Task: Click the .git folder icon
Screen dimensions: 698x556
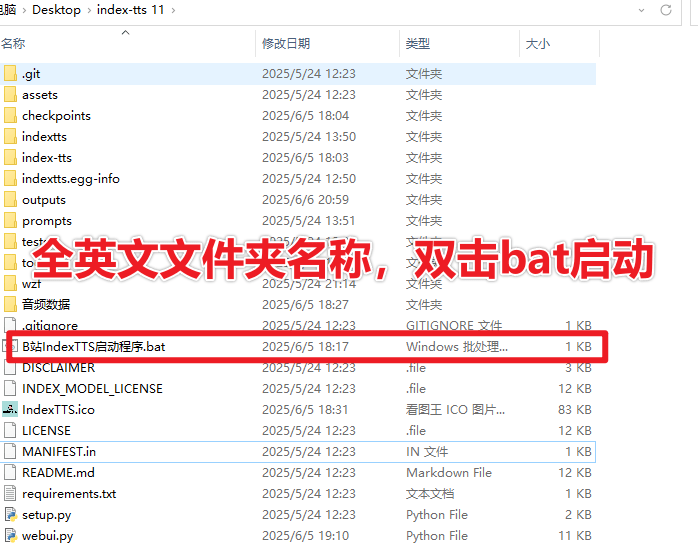Action: pos(10,74)
